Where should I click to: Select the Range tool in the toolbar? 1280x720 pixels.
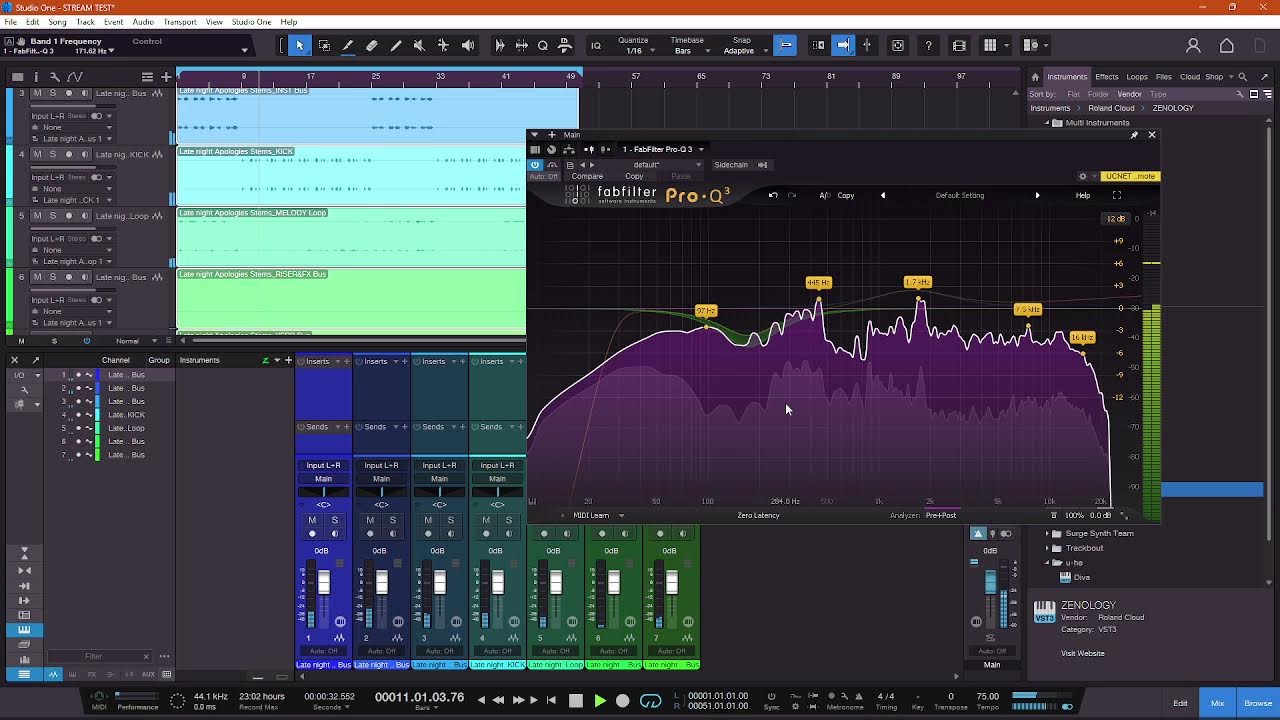click(x=324, y=45)
